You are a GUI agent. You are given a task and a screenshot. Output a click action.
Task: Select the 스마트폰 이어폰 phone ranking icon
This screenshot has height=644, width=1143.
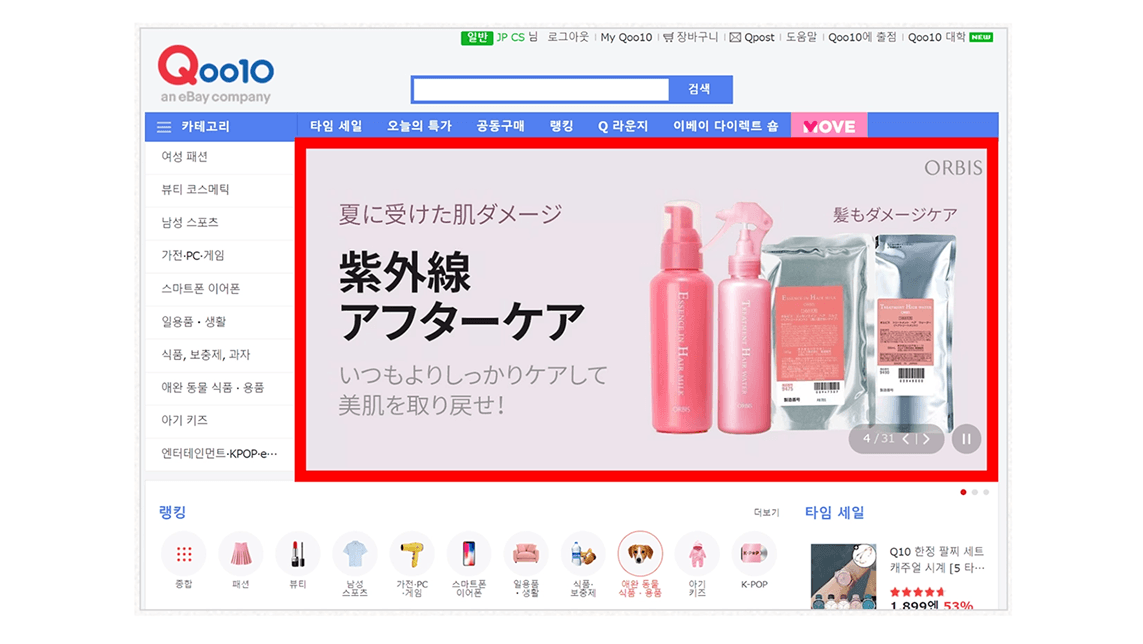point(469,554)
